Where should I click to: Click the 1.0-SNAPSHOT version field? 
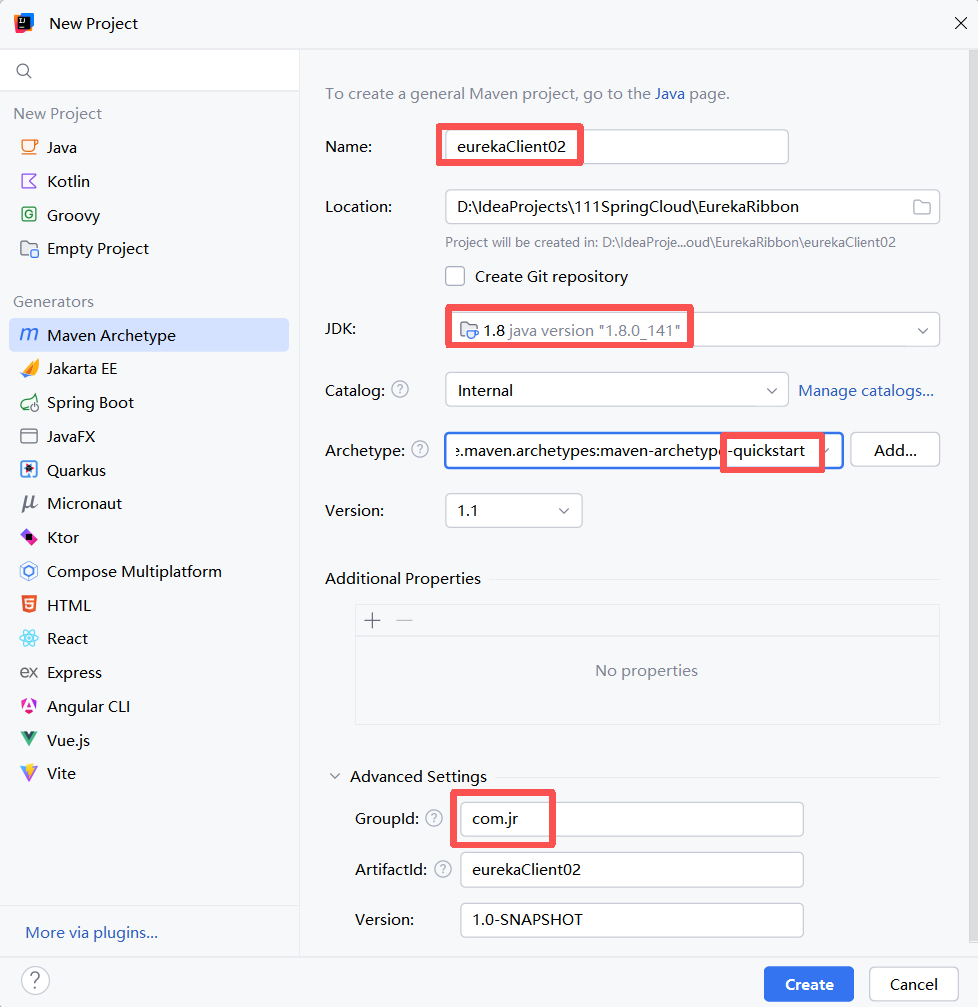[632, 920]
